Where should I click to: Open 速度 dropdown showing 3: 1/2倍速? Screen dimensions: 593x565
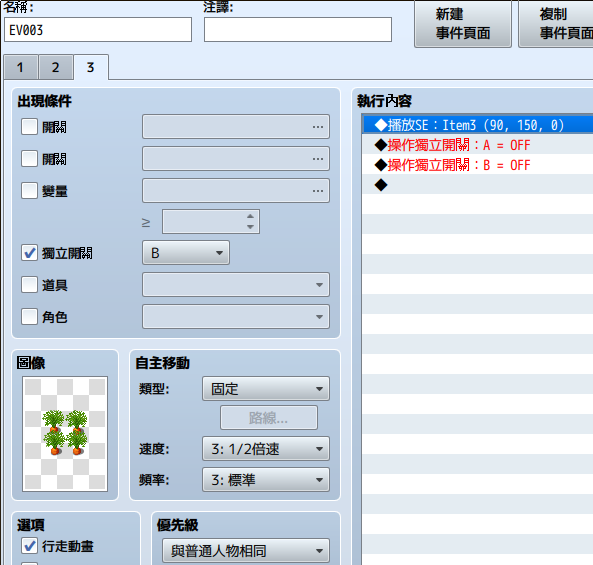coord(266,449)
